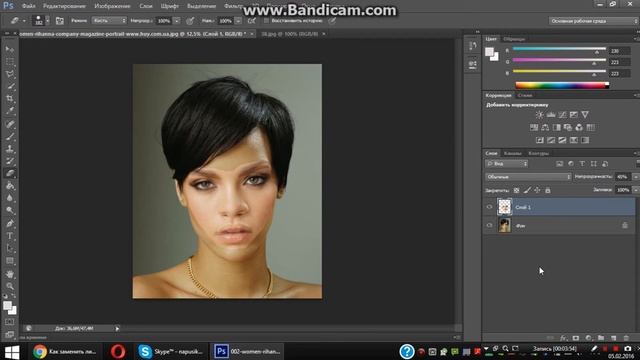This screenshot has width=640, height=360.
Task: Toggle pixel layer filter
Action: point(560,164)
